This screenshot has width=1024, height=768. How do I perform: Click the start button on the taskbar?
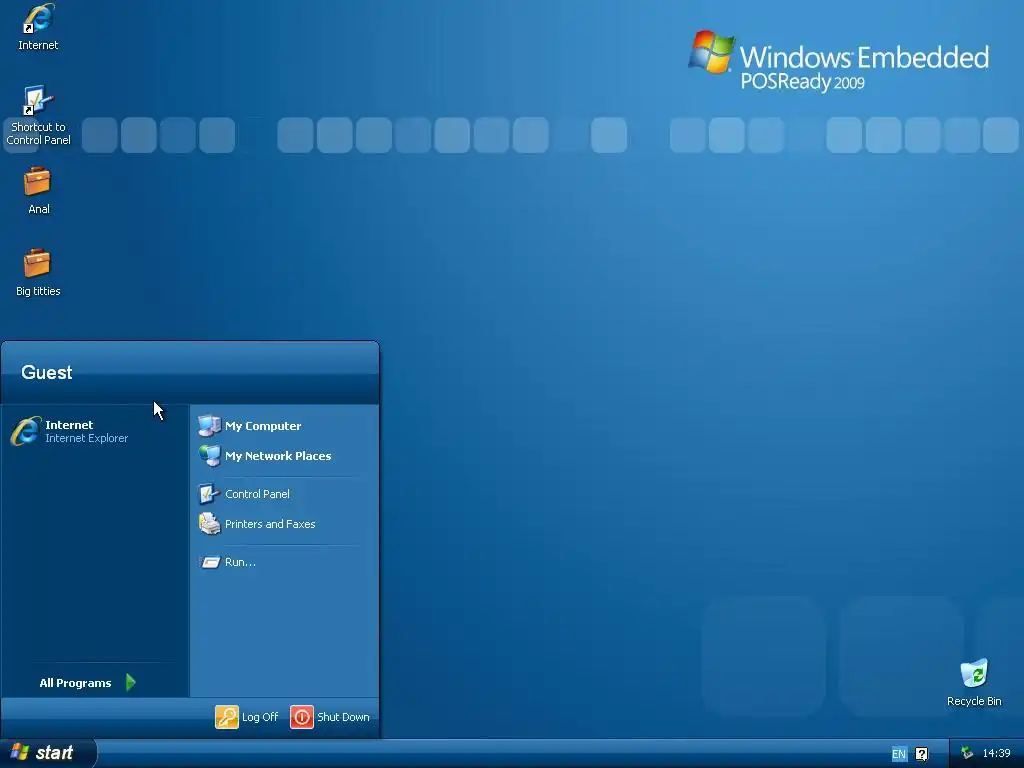click(48, 753)
